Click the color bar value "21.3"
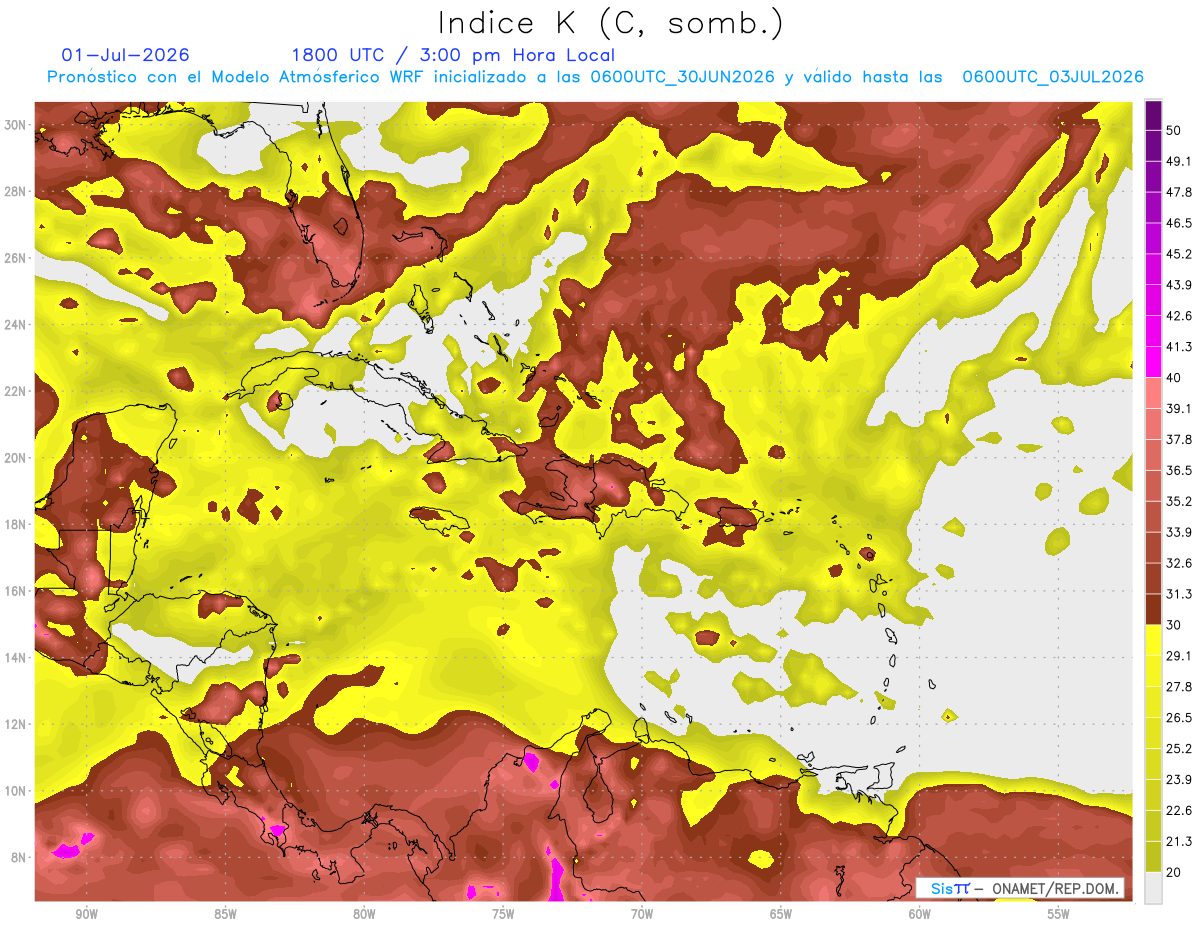The height and width of the screenshot is (927, 1200). tap(1180, 843)
